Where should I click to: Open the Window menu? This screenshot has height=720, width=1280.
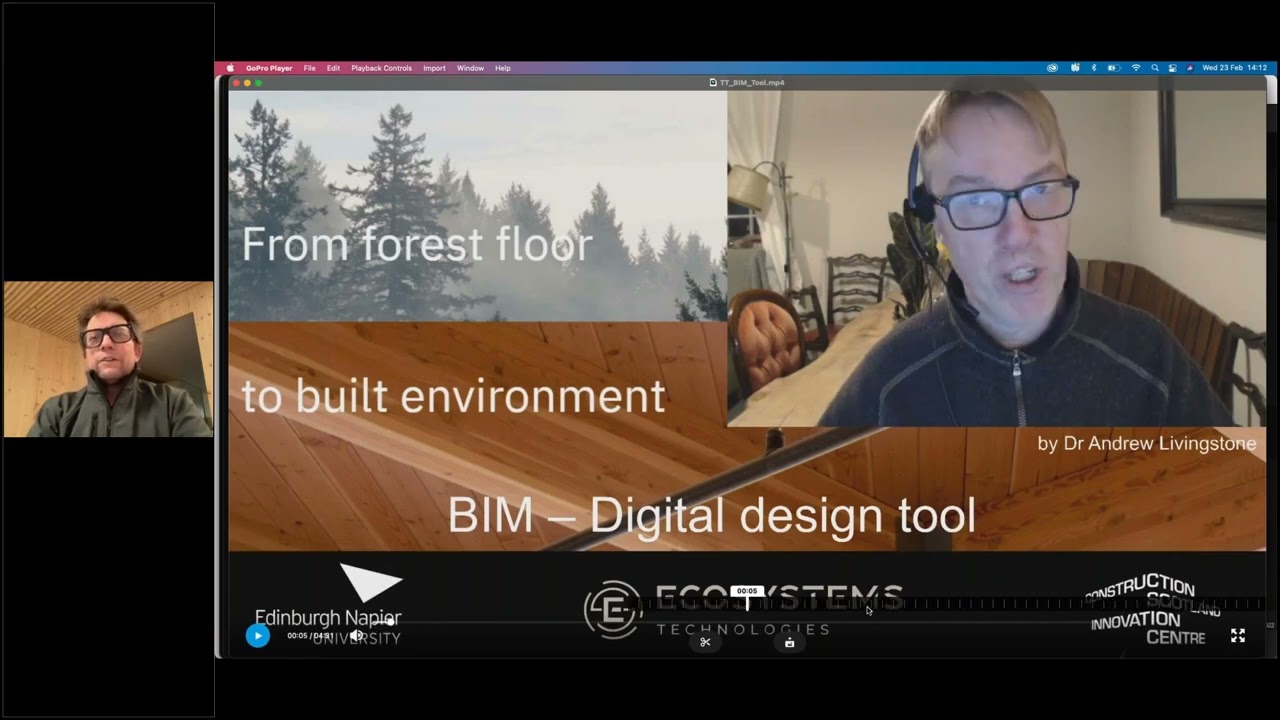[x=470, y=68]
